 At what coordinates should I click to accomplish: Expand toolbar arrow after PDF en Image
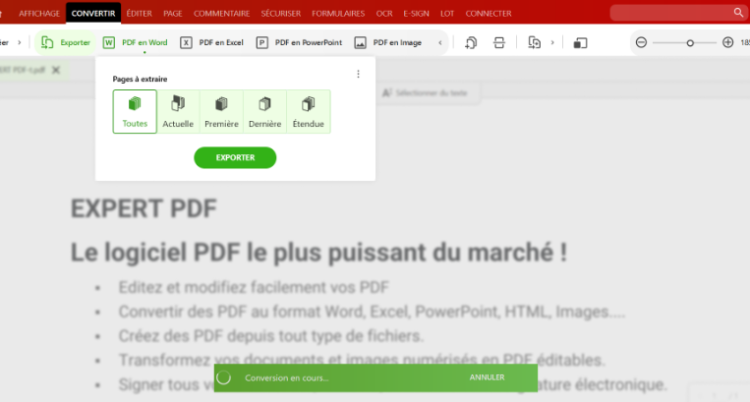pos(441,43)
